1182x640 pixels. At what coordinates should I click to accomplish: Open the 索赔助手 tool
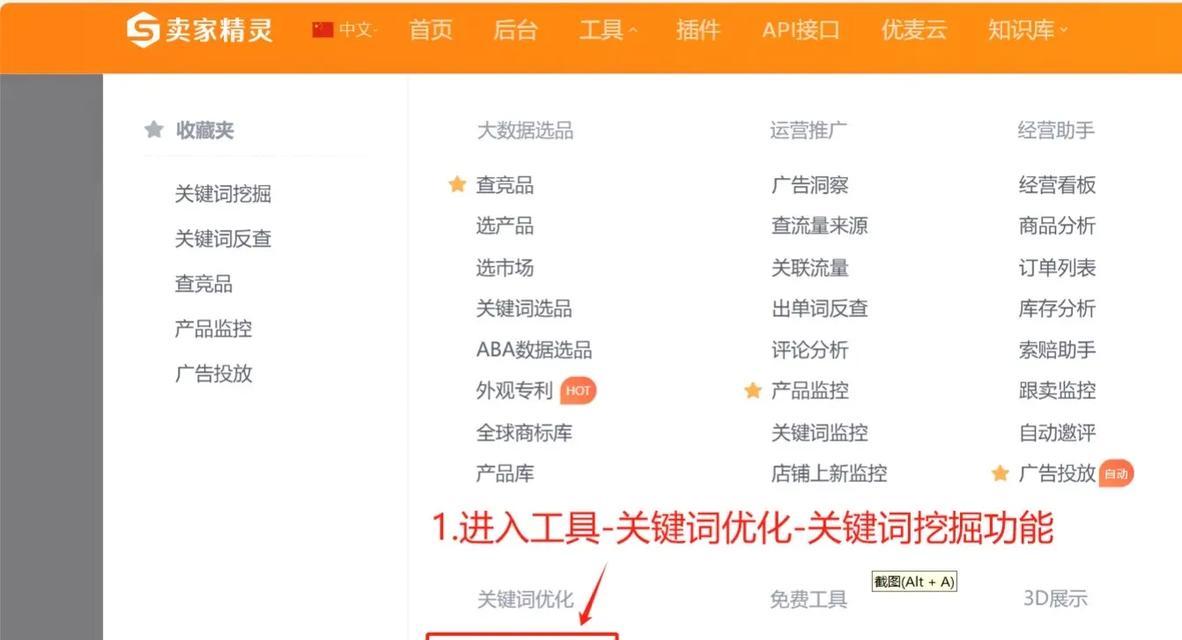pyautogui.click(x=1058, y=350)
